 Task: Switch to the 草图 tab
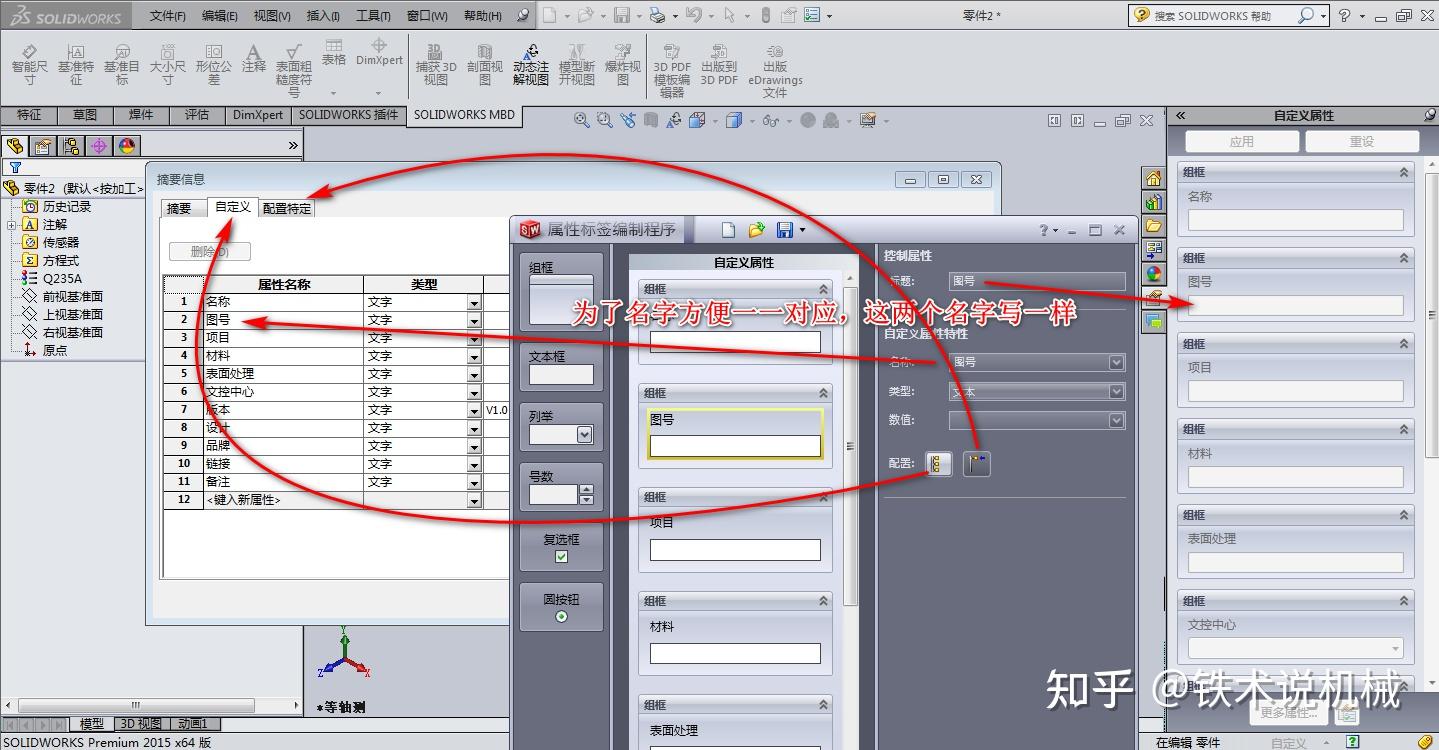click(x=85, y=115)
